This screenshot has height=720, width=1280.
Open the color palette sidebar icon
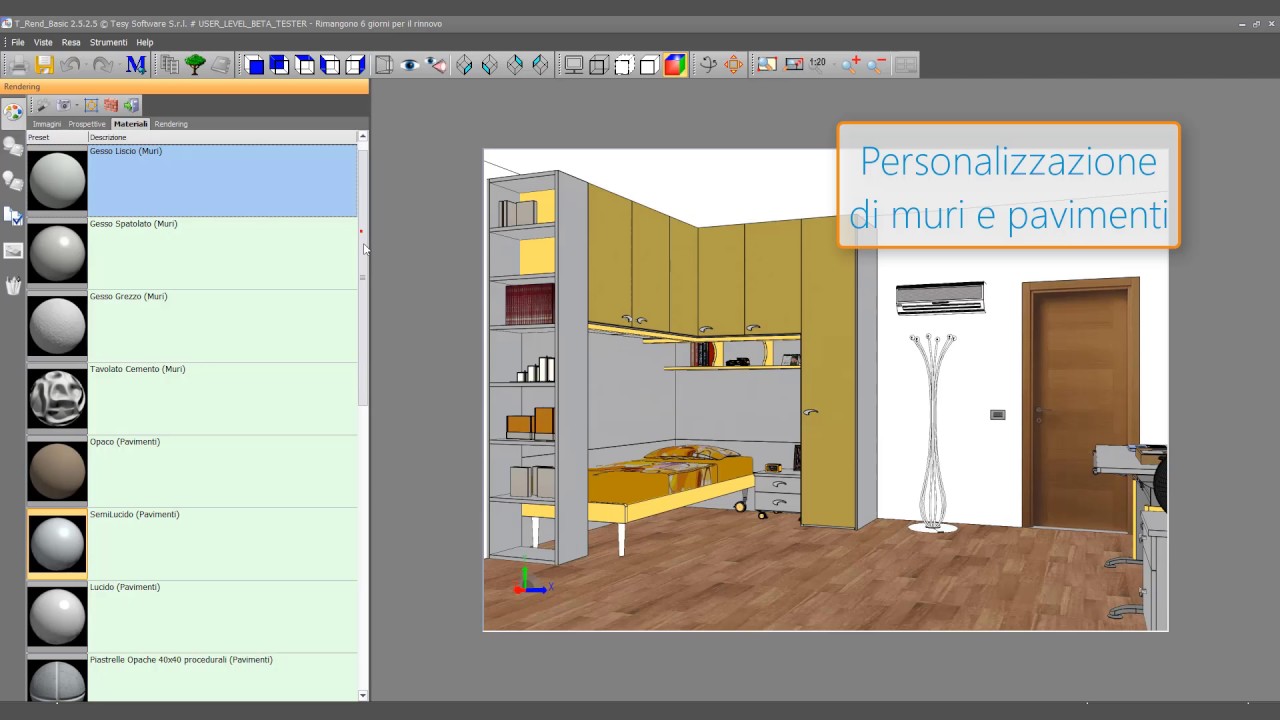pyautogui.click(x=13, y=112)
